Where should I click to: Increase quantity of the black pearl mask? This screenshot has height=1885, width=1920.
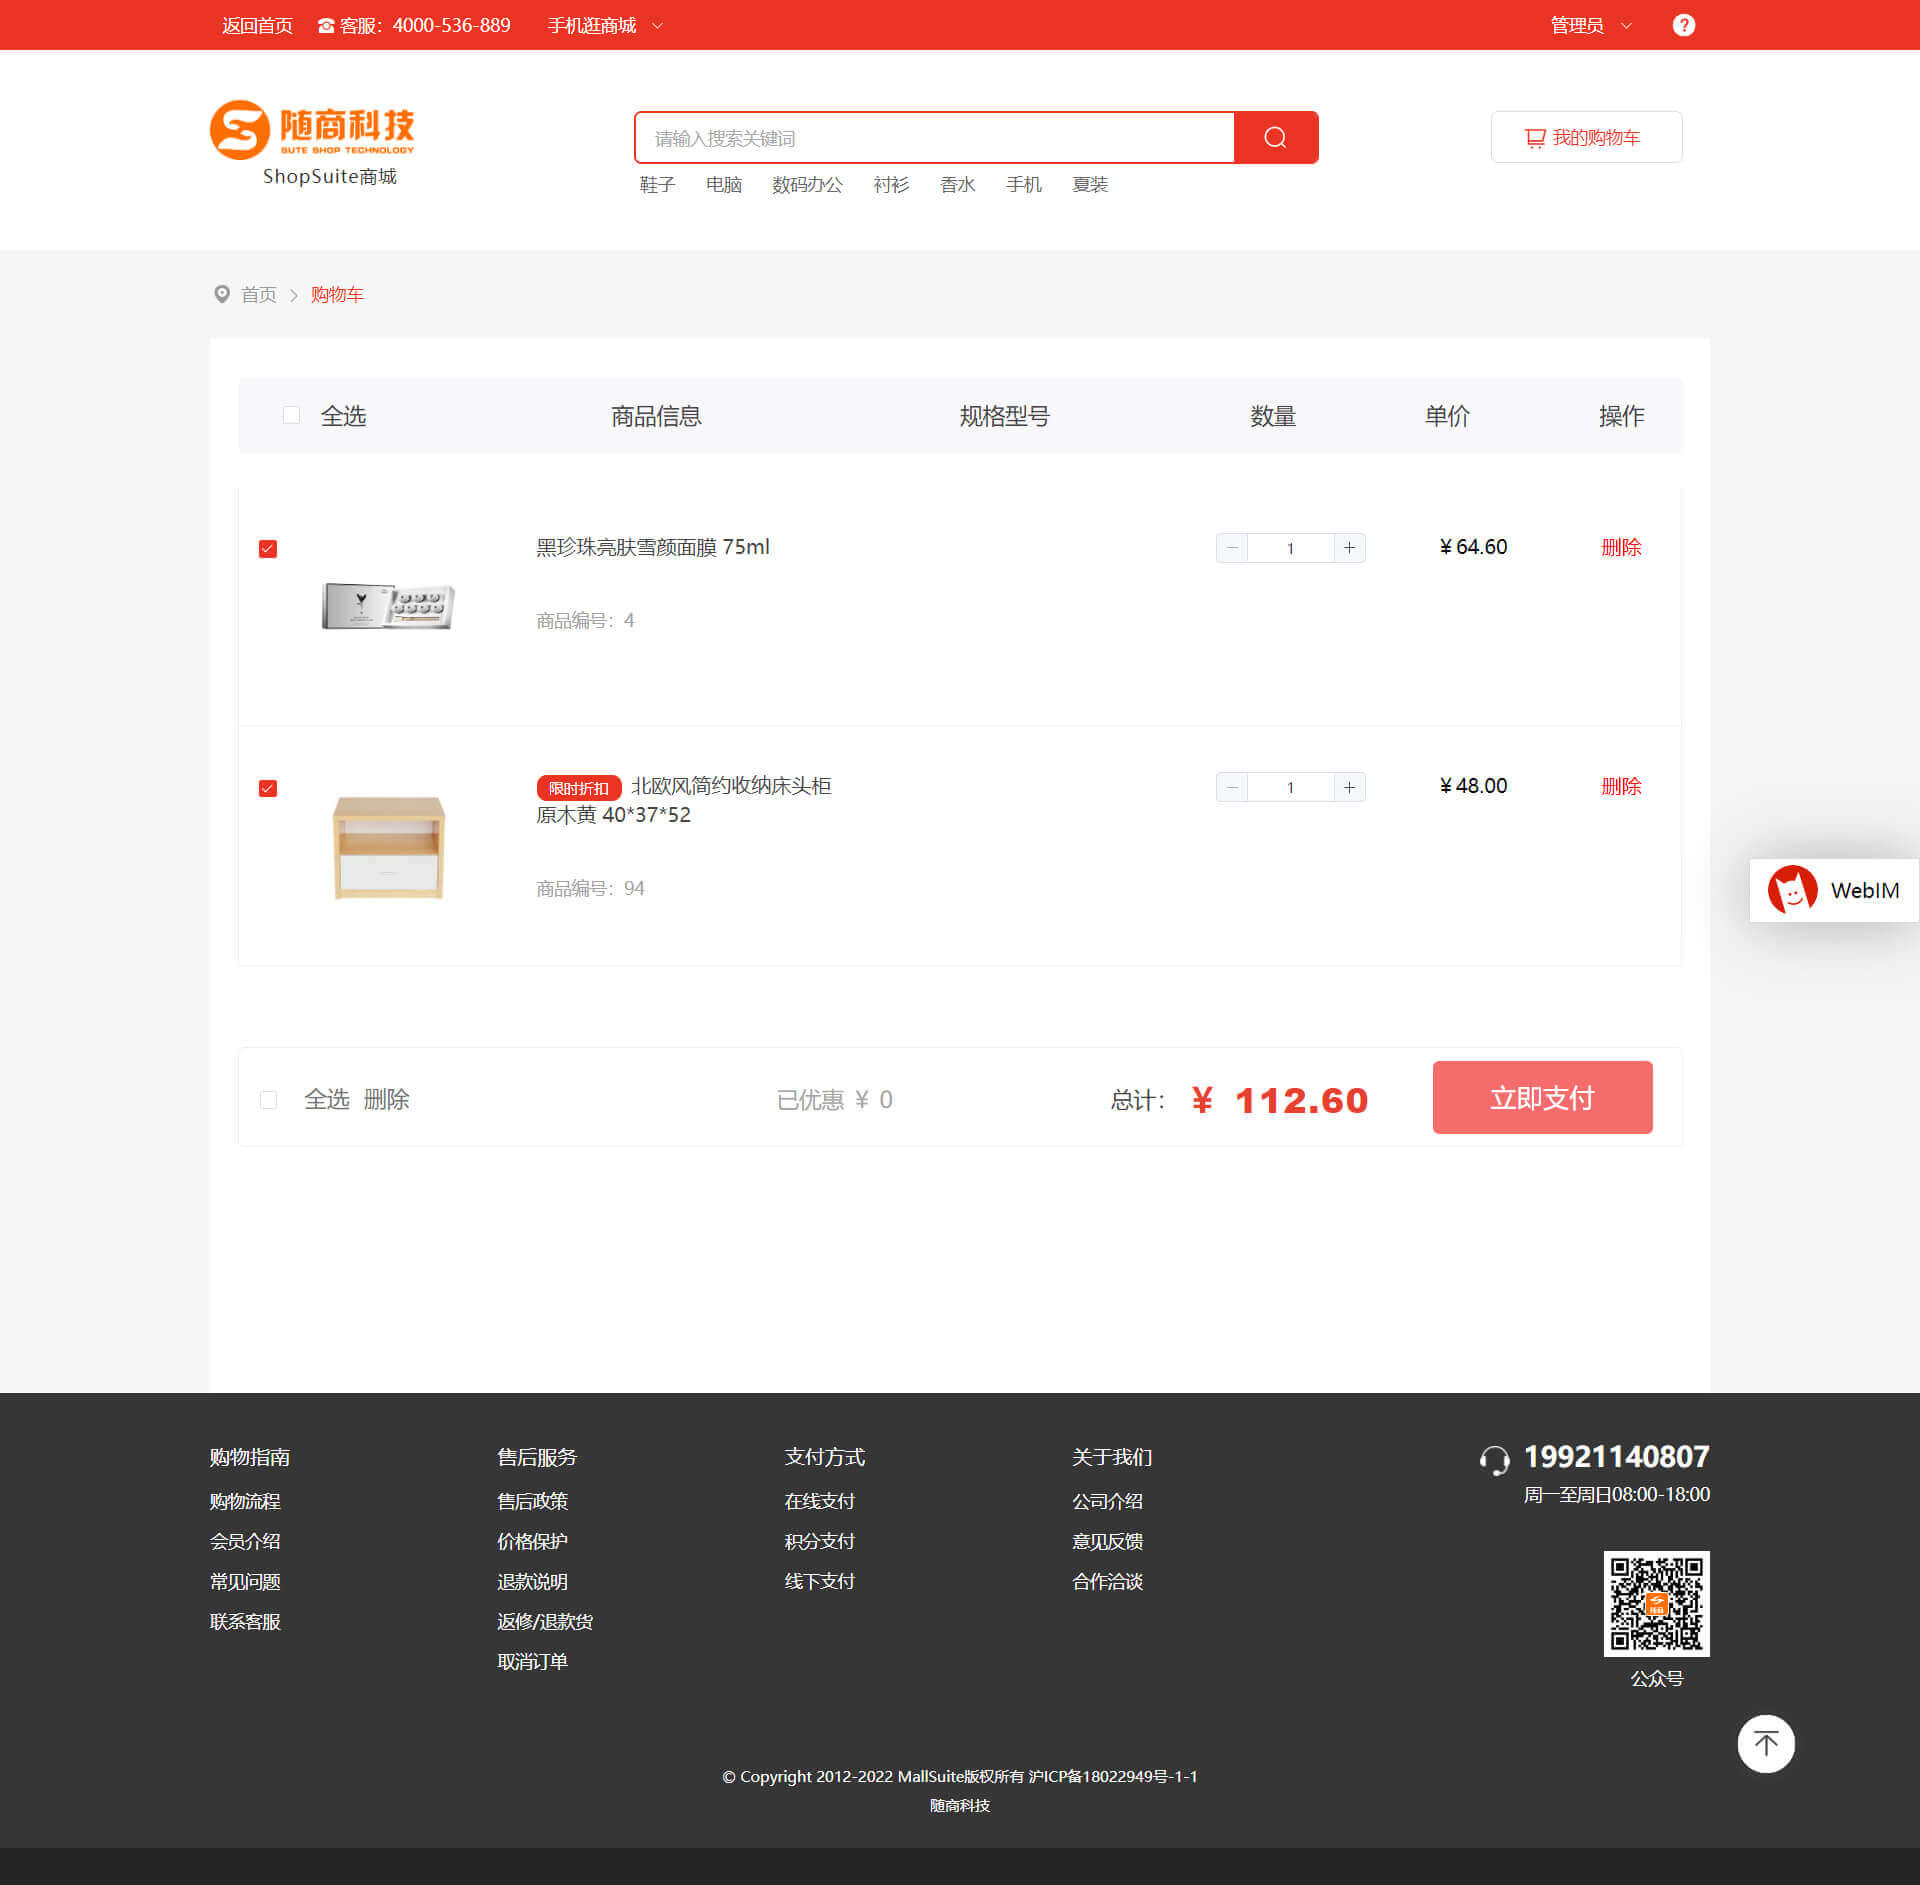click(x=1349, y=548)
